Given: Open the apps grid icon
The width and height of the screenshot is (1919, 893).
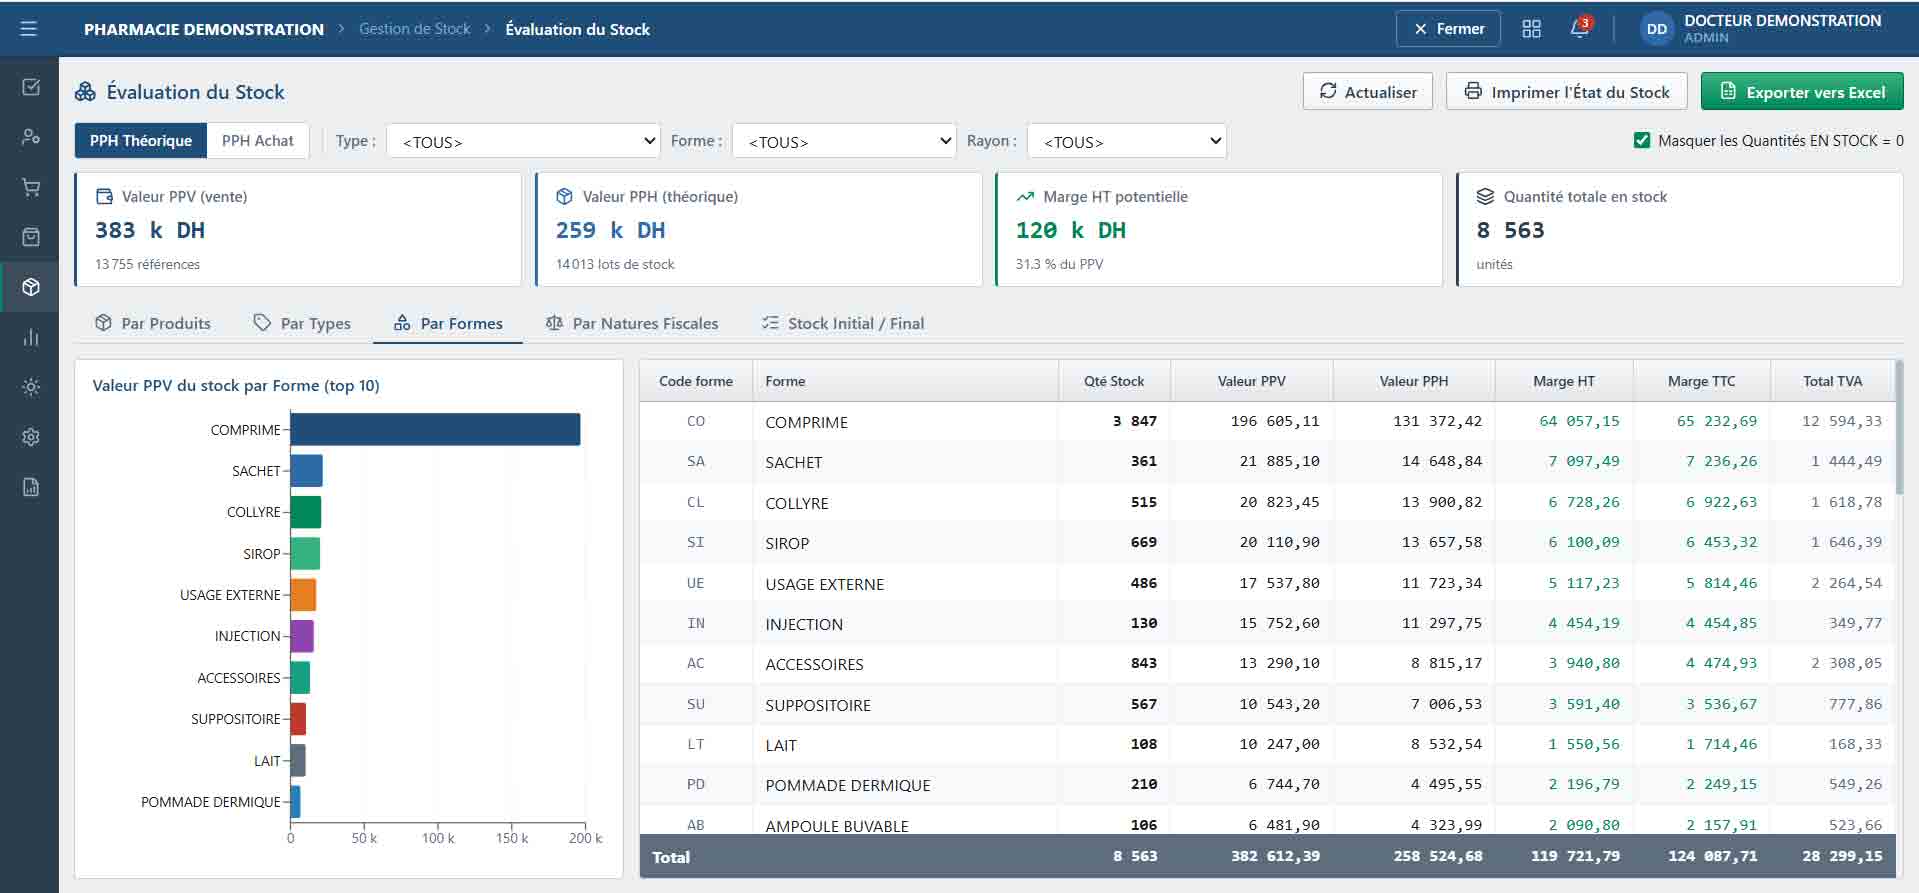Looking at the screenshot, I should 1531,29.
